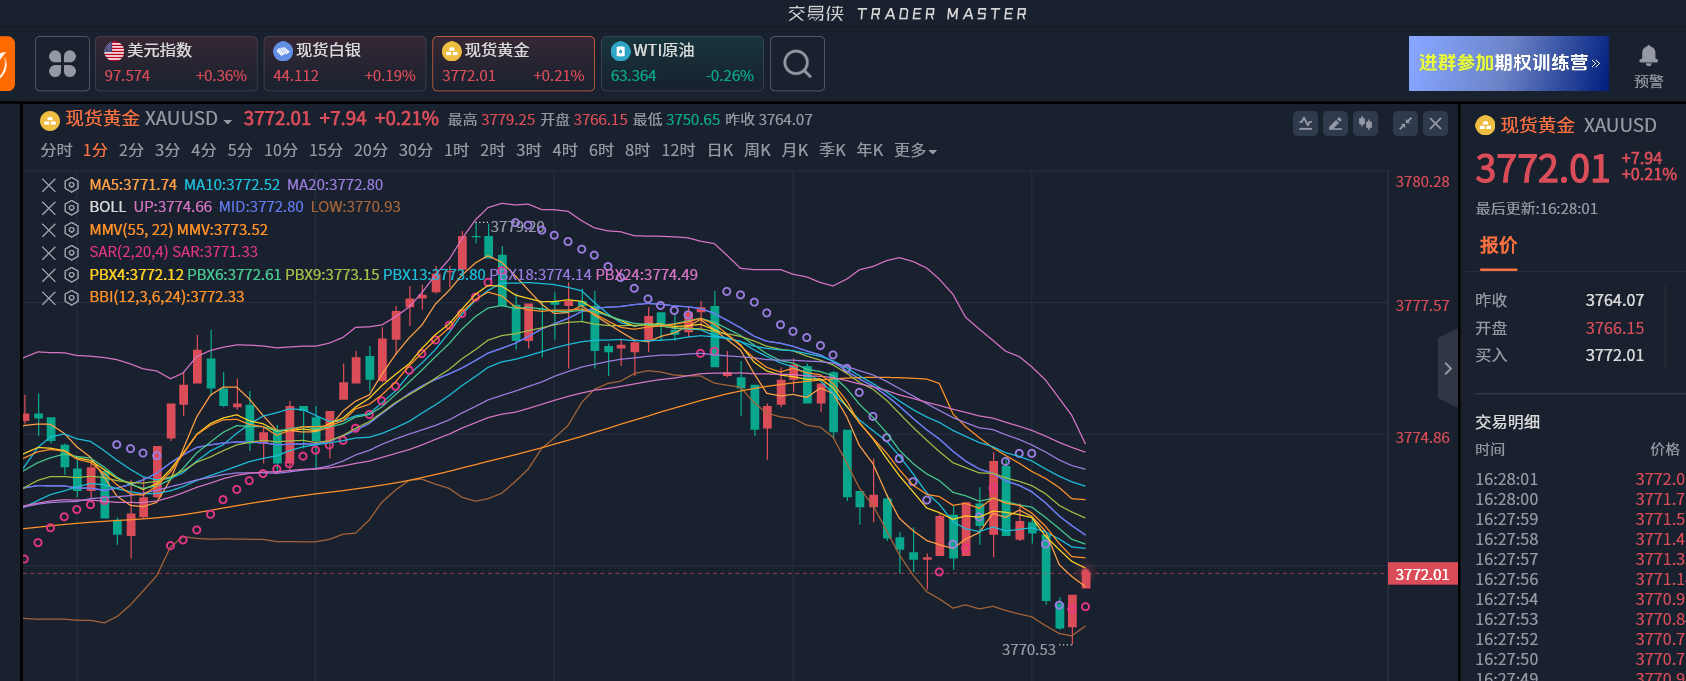This screenshot has width=1686, height=681.
Task: Switch to 15分 timeframe
Action: [x=325, y=151]
